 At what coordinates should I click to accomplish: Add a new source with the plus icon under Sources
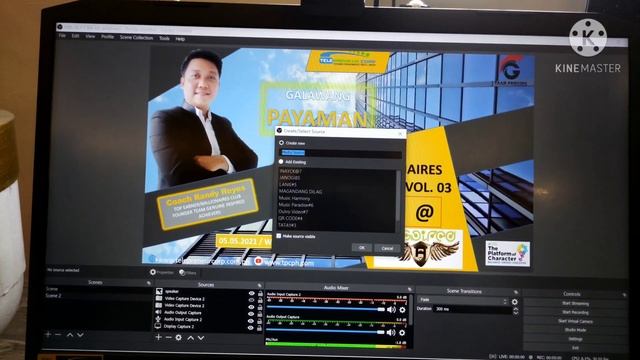(158, 338)
